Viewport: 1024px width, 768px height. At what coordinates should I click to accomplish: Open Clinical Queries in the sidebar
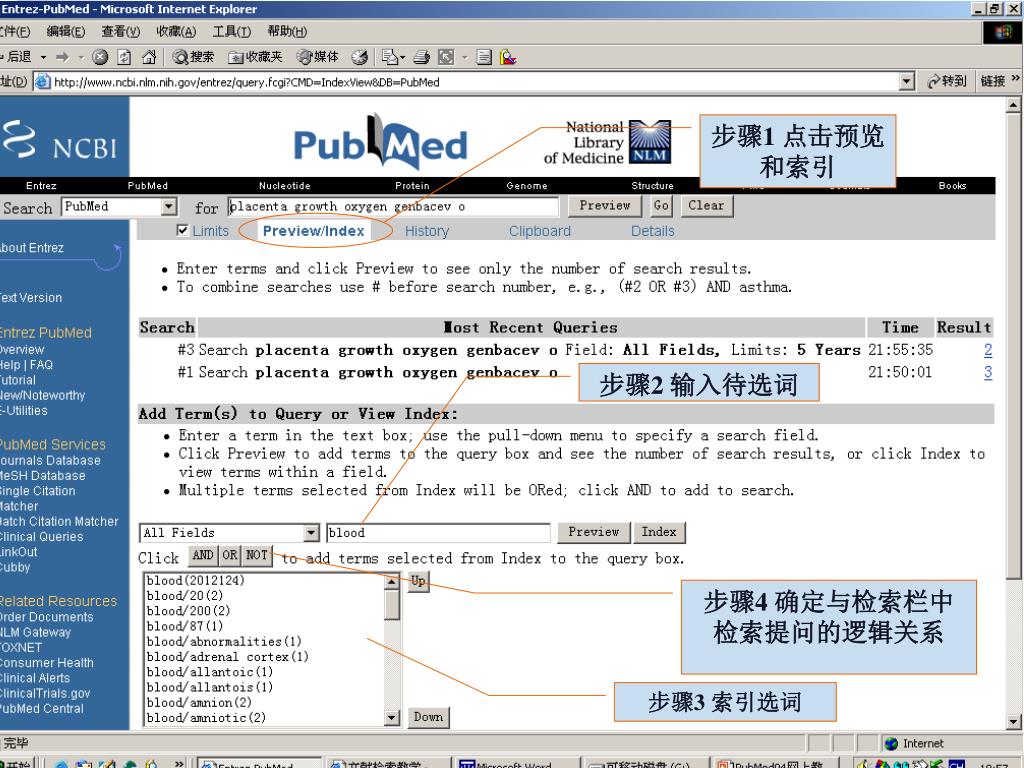pyautogui.click(x=42, y=537)
